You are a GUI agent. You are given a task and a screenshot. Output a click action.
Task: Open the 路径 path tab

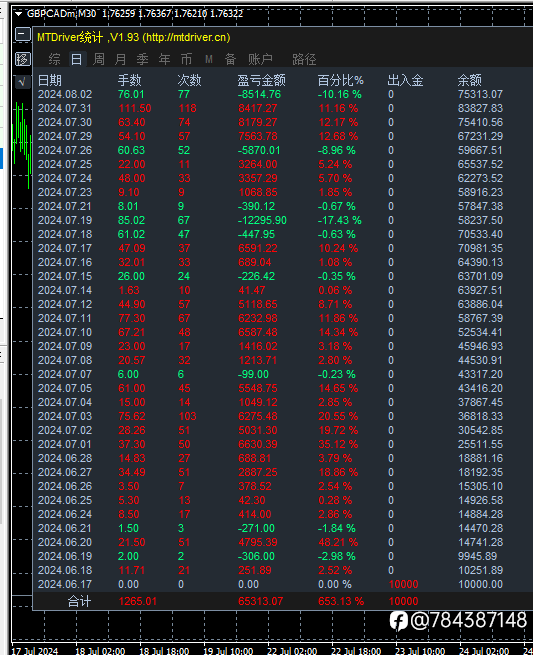pos(304,59)
